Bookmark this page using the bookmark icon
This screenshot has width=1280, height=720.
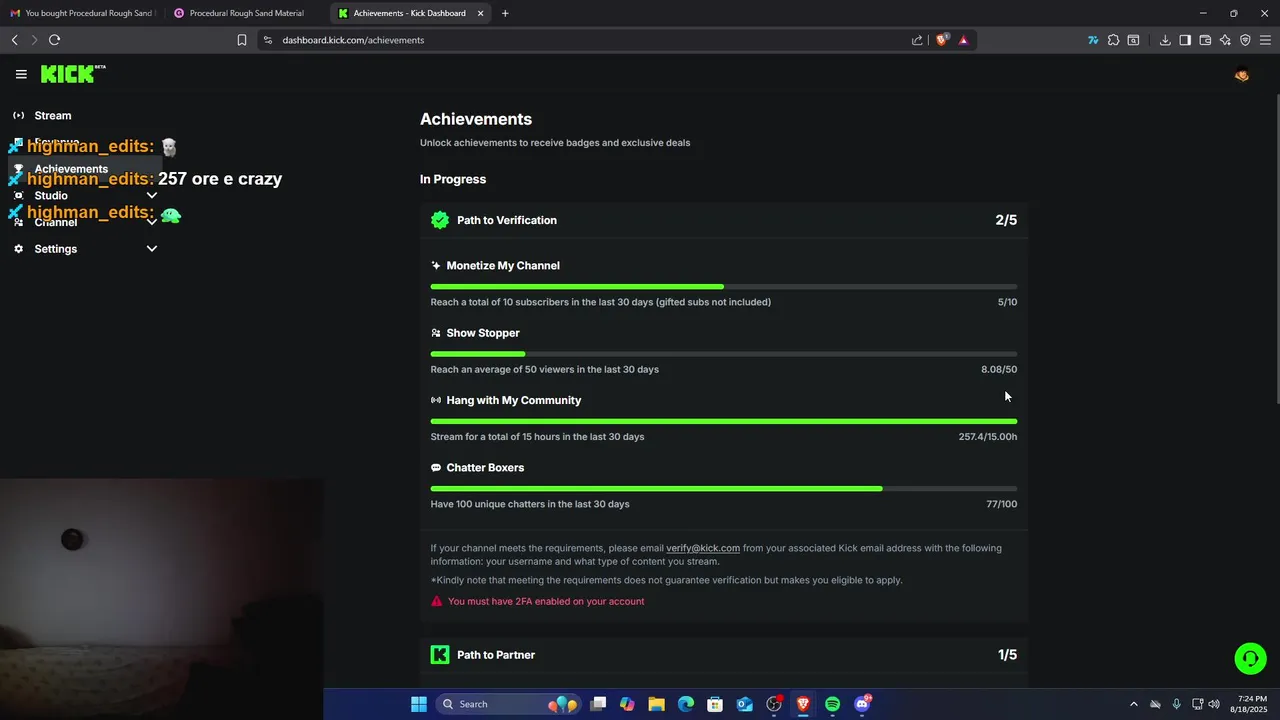point(242,40)
